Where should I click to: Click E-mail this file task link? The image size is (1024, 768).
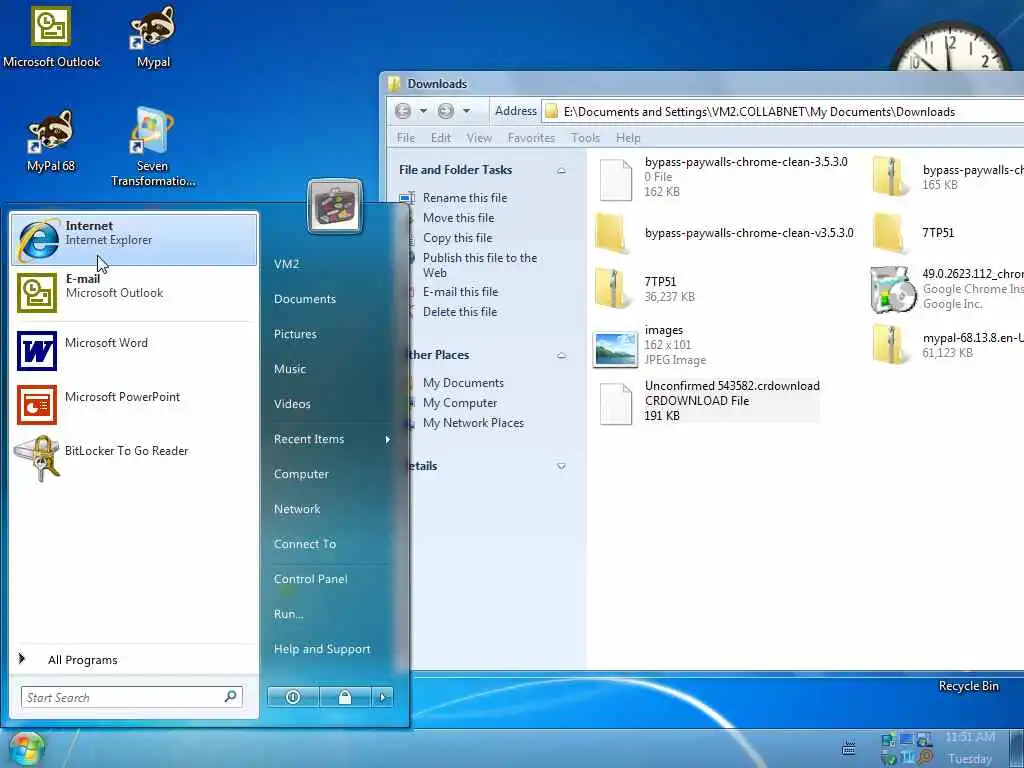tap(460, 292)
